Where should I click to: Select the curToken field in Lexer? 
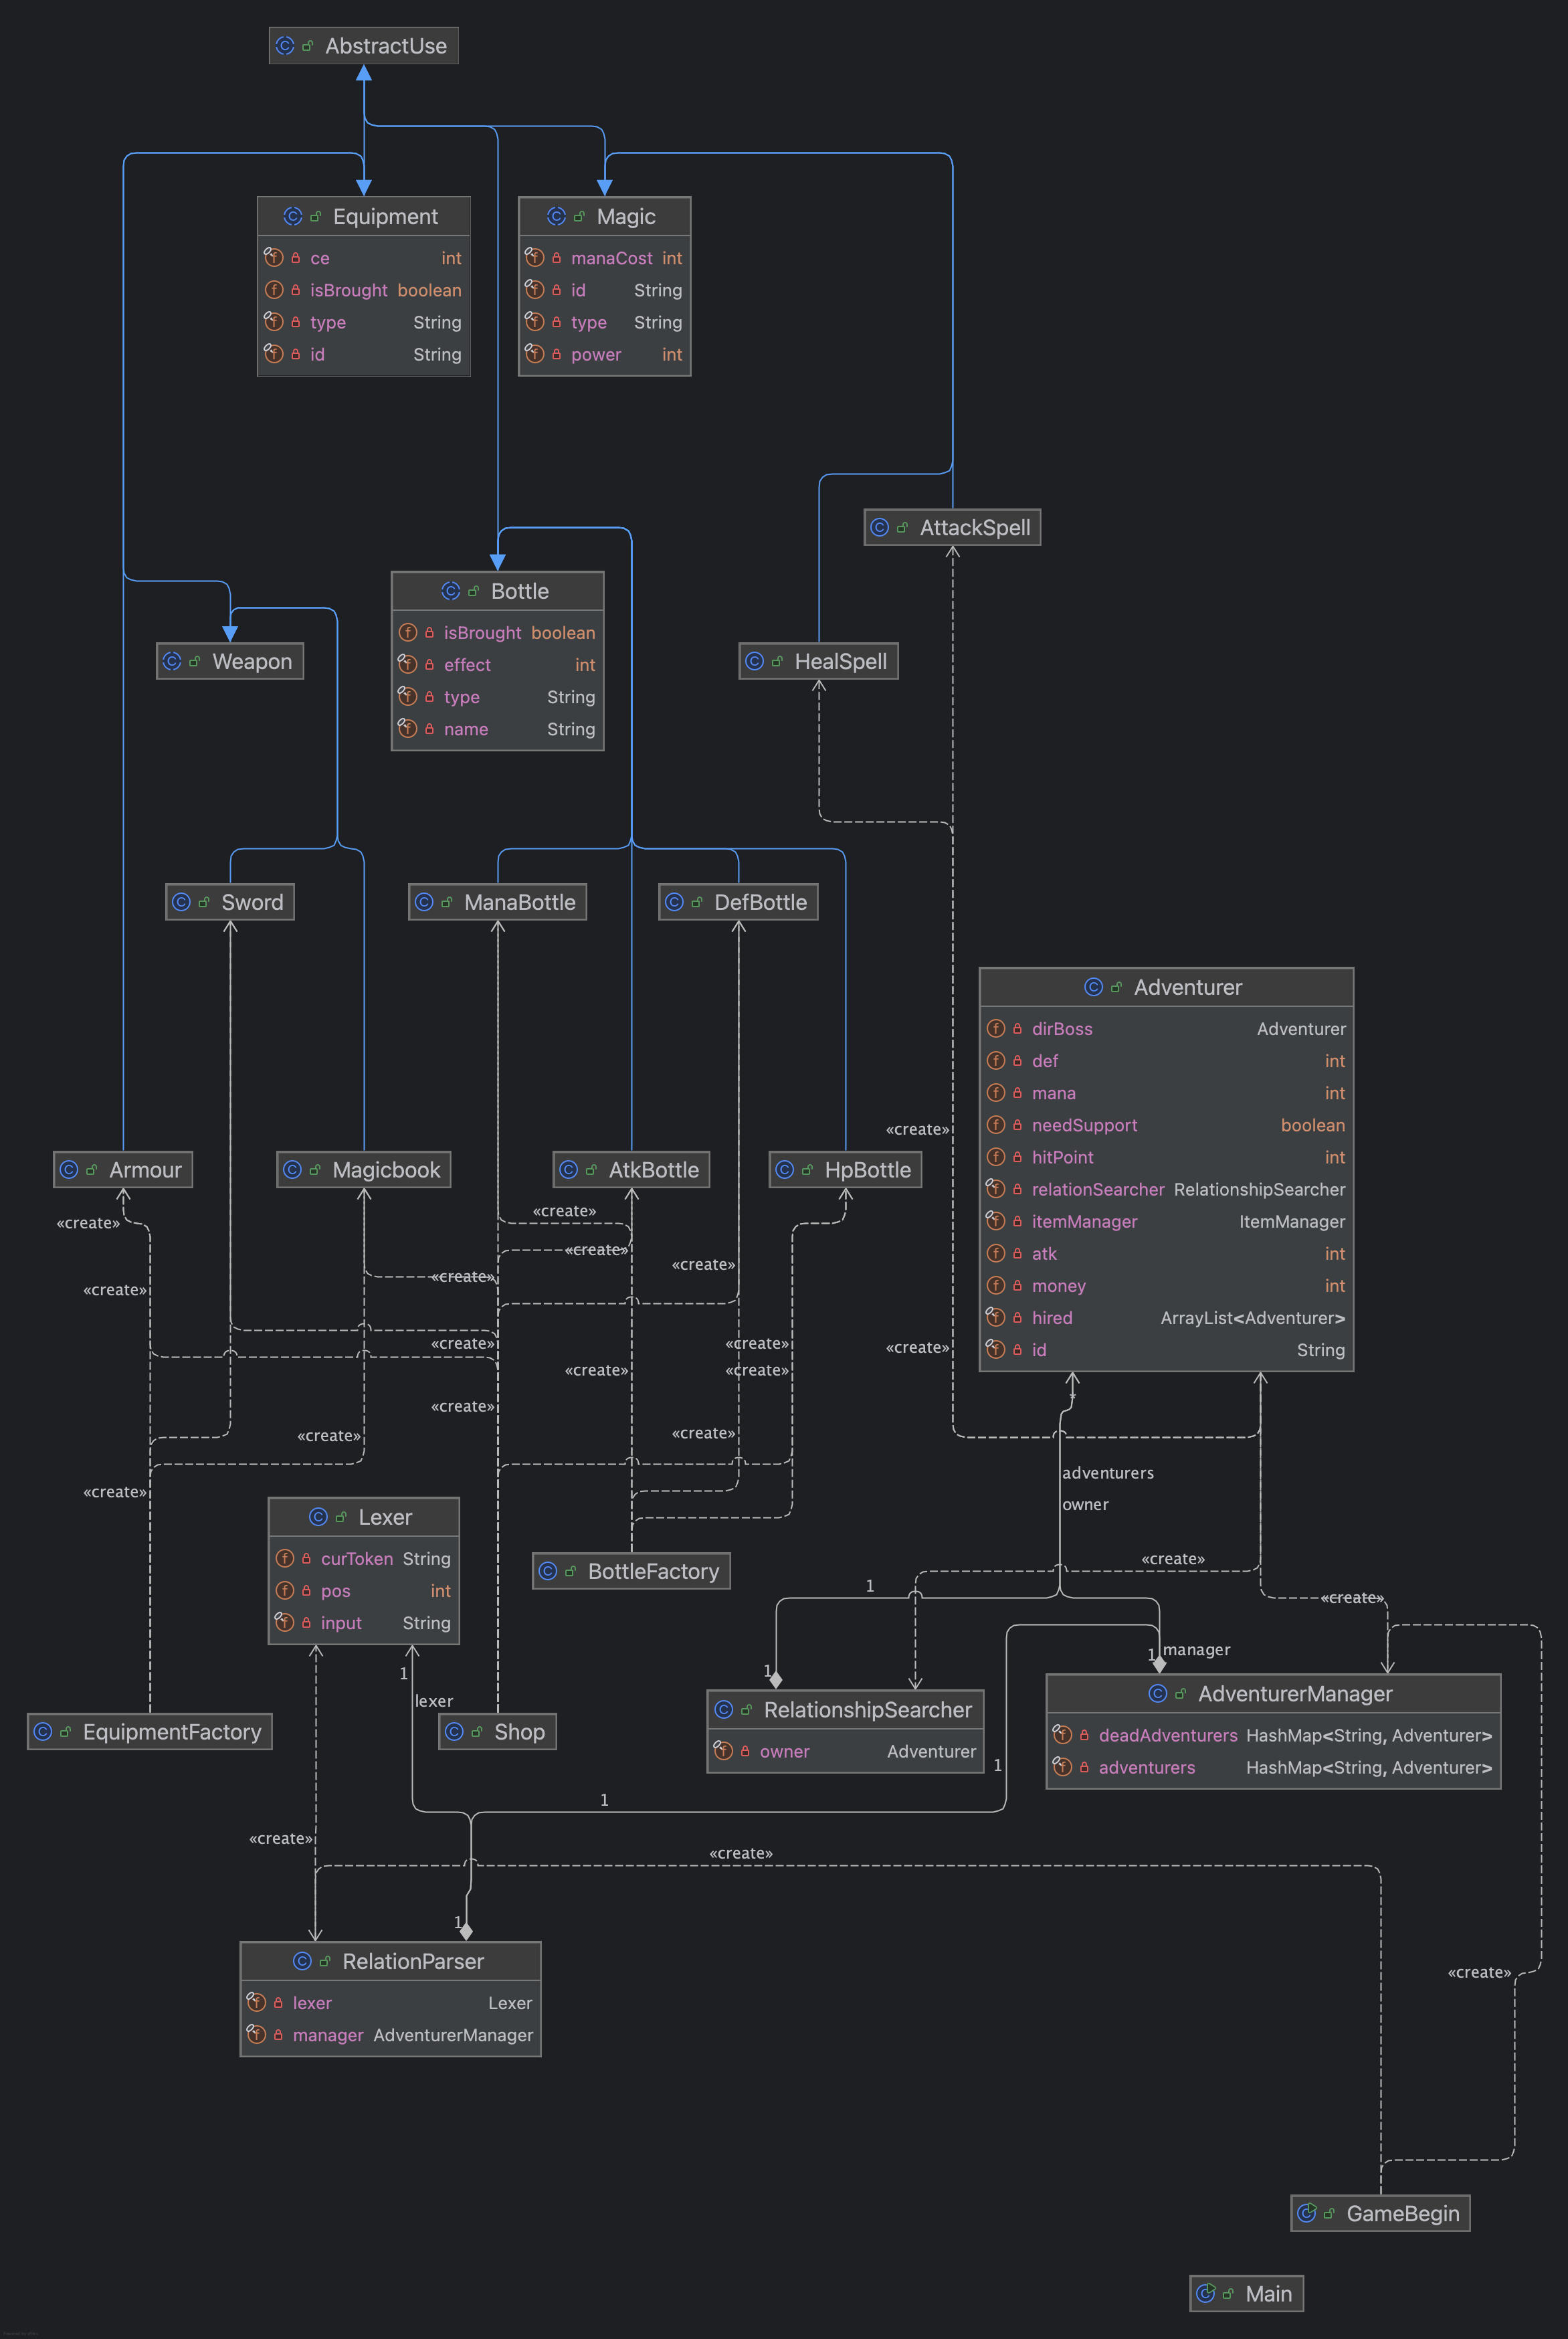pos(356,1559)
